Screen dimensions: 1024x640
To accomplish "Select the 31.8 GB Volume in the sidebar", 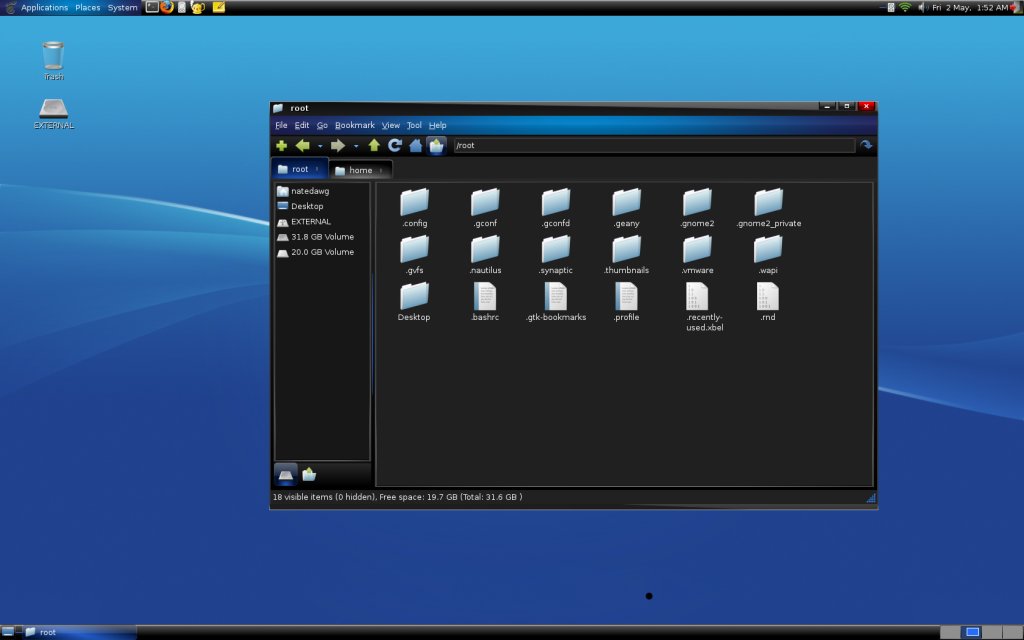I will tap(322, 237).
